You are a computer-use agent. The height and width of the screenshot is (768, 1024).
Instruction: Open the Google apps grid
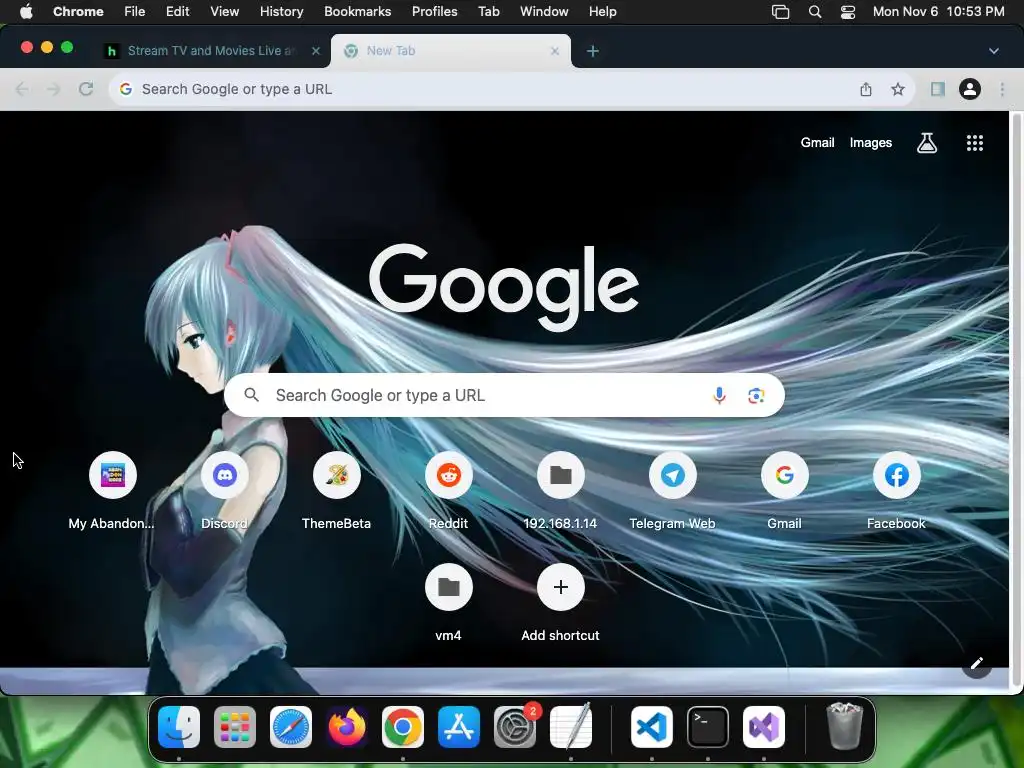pyautogui.click(x=974, y=143)
